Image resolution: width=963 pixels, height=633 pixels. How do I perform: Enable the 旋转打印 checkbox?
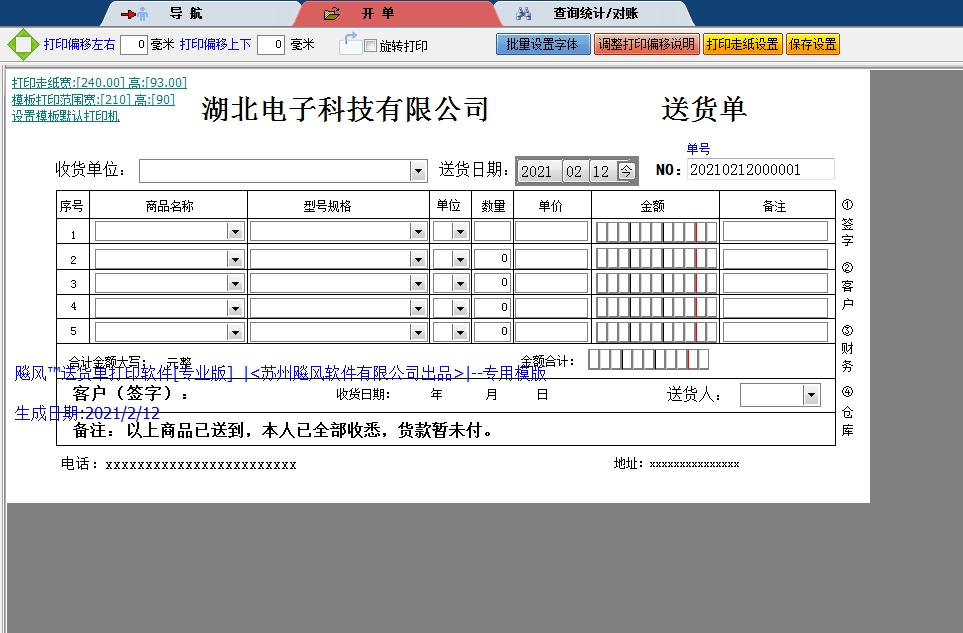pos(371,46)
